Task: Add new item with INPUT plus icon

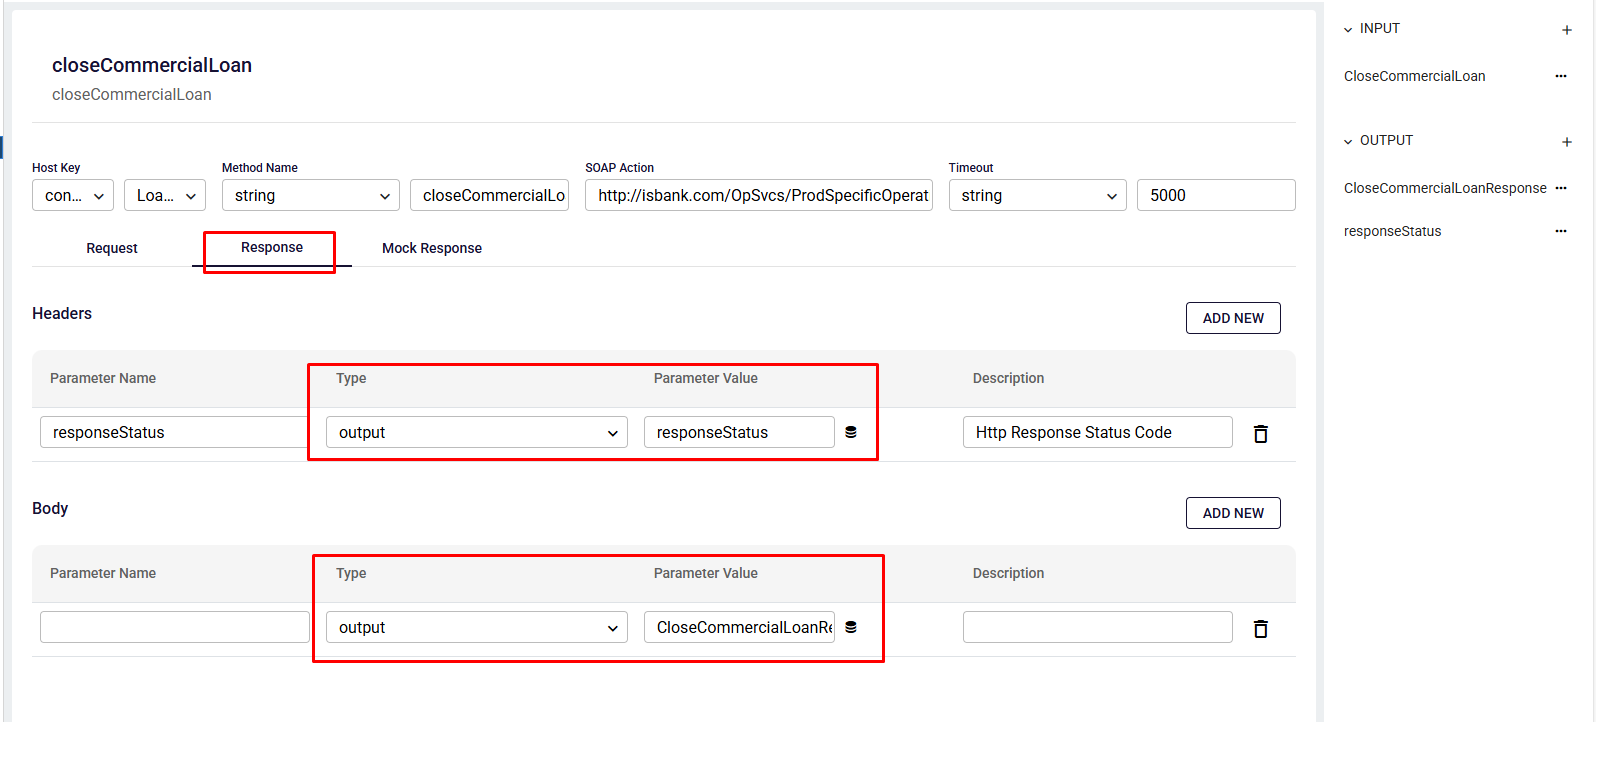Action: (1566, 30)
